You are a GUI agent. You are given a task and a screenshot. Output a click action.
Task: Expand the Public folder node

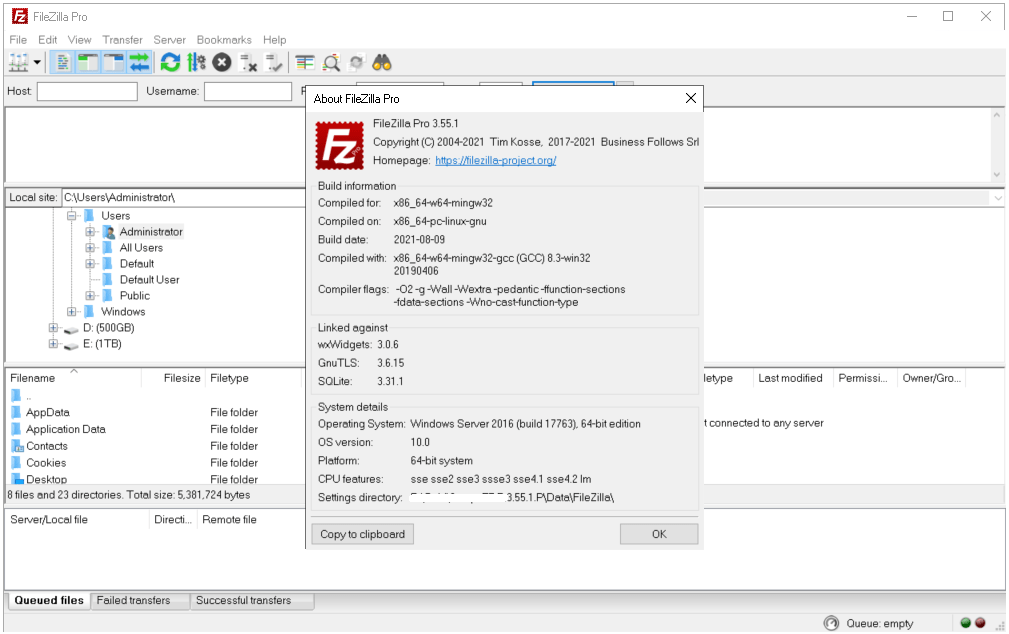[x=90, y=295]
